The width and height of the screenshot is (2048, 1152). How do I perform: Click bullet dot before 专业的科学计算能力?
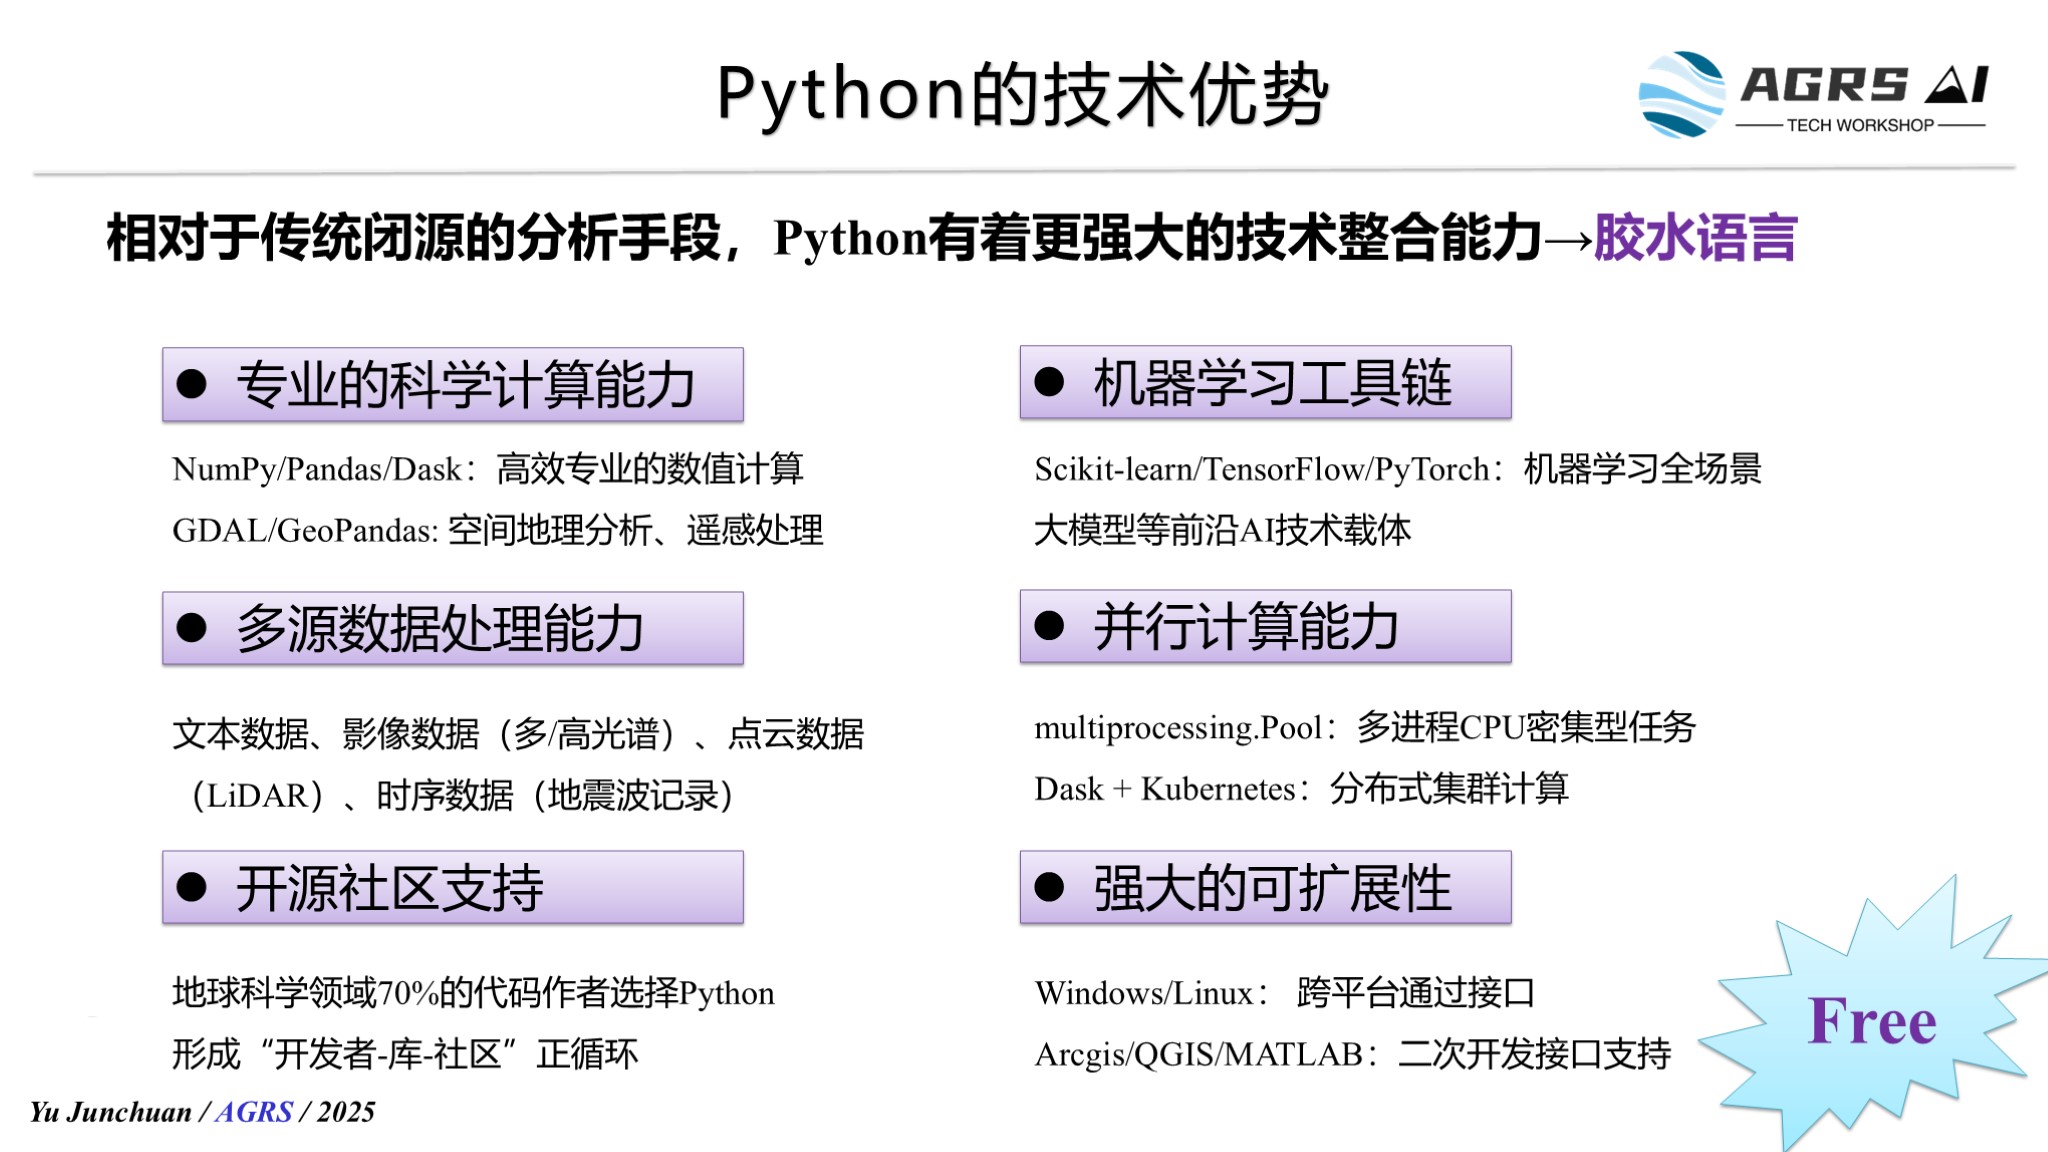[191, 384]
